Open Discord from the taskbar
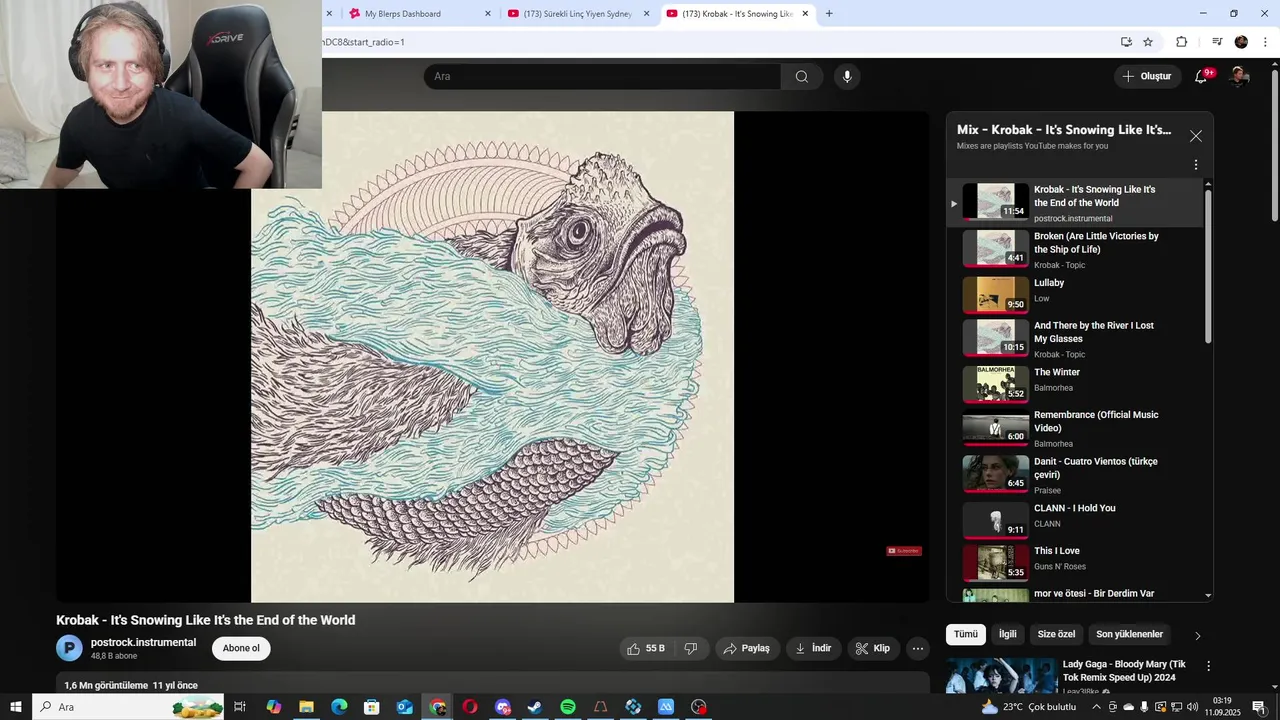Viewport: 1280px width, 720px height. pos(503,707)
